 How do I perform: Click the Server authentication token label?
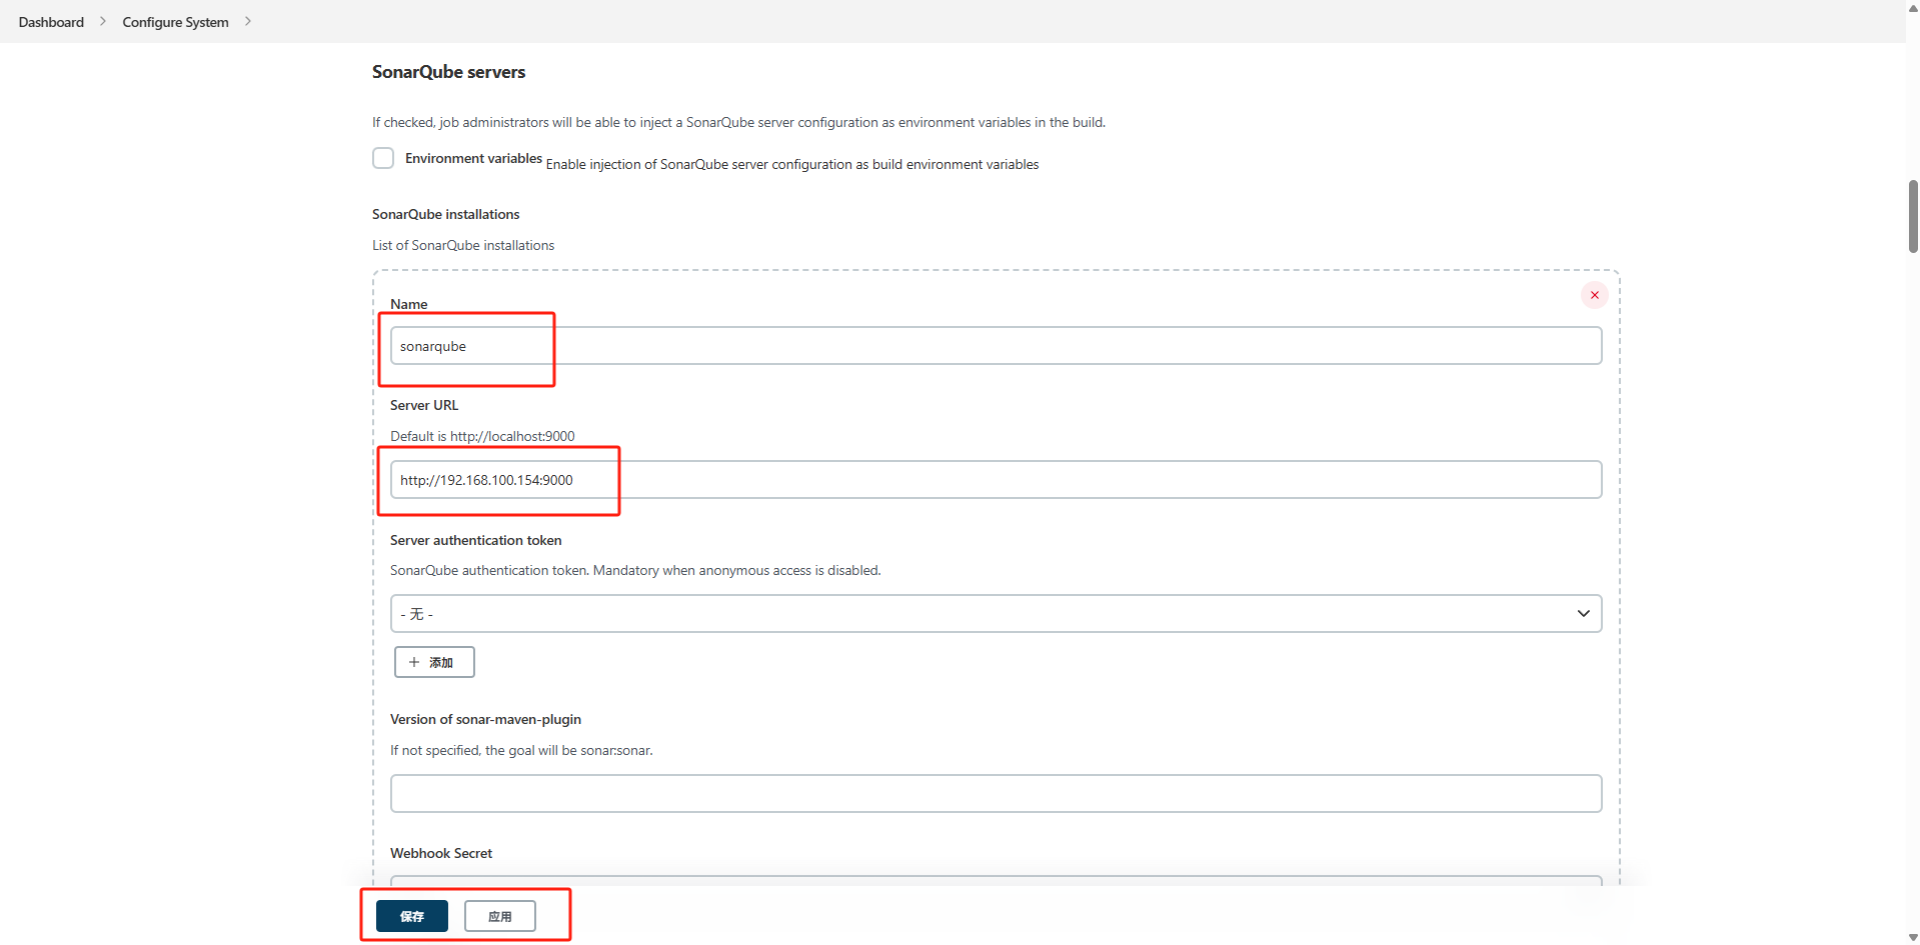[476, 540]
